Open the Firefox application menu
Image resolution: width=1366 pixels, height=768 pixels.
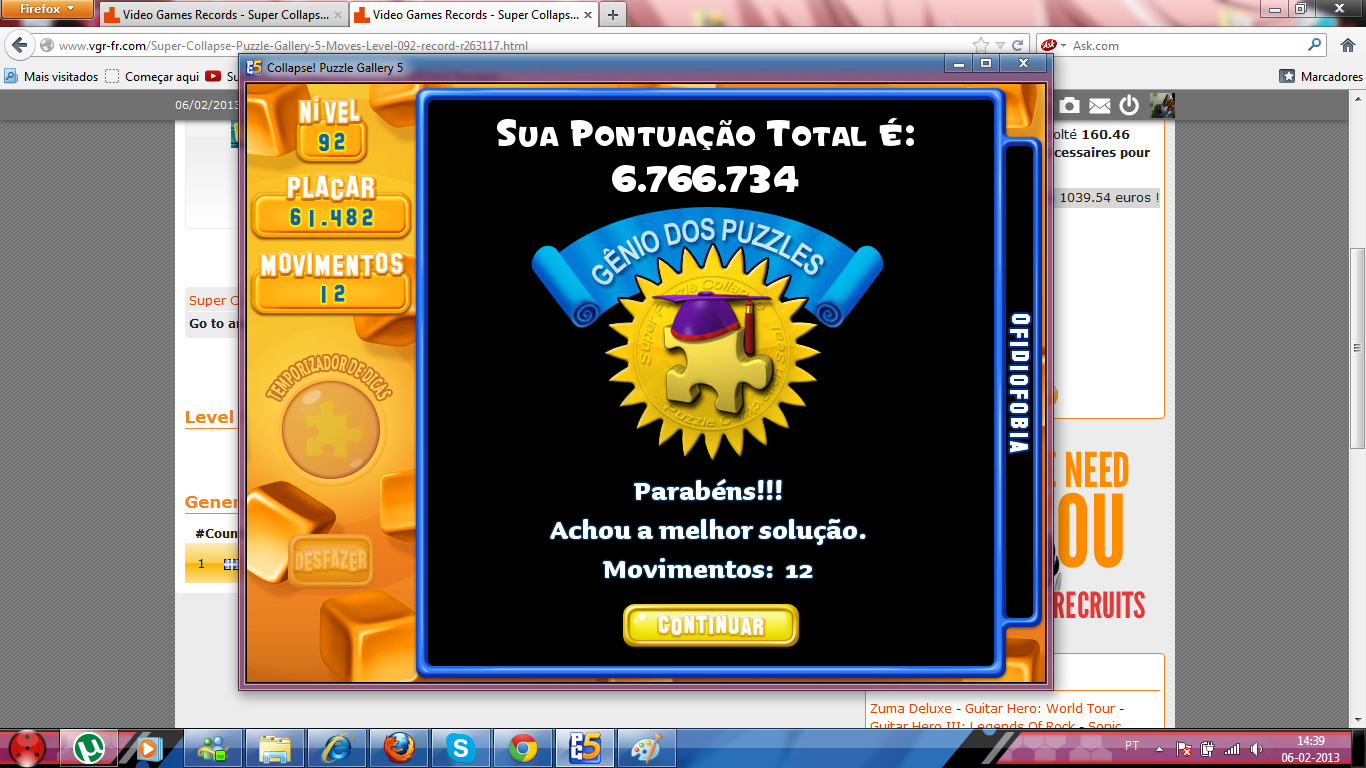[x=48, y=9]
